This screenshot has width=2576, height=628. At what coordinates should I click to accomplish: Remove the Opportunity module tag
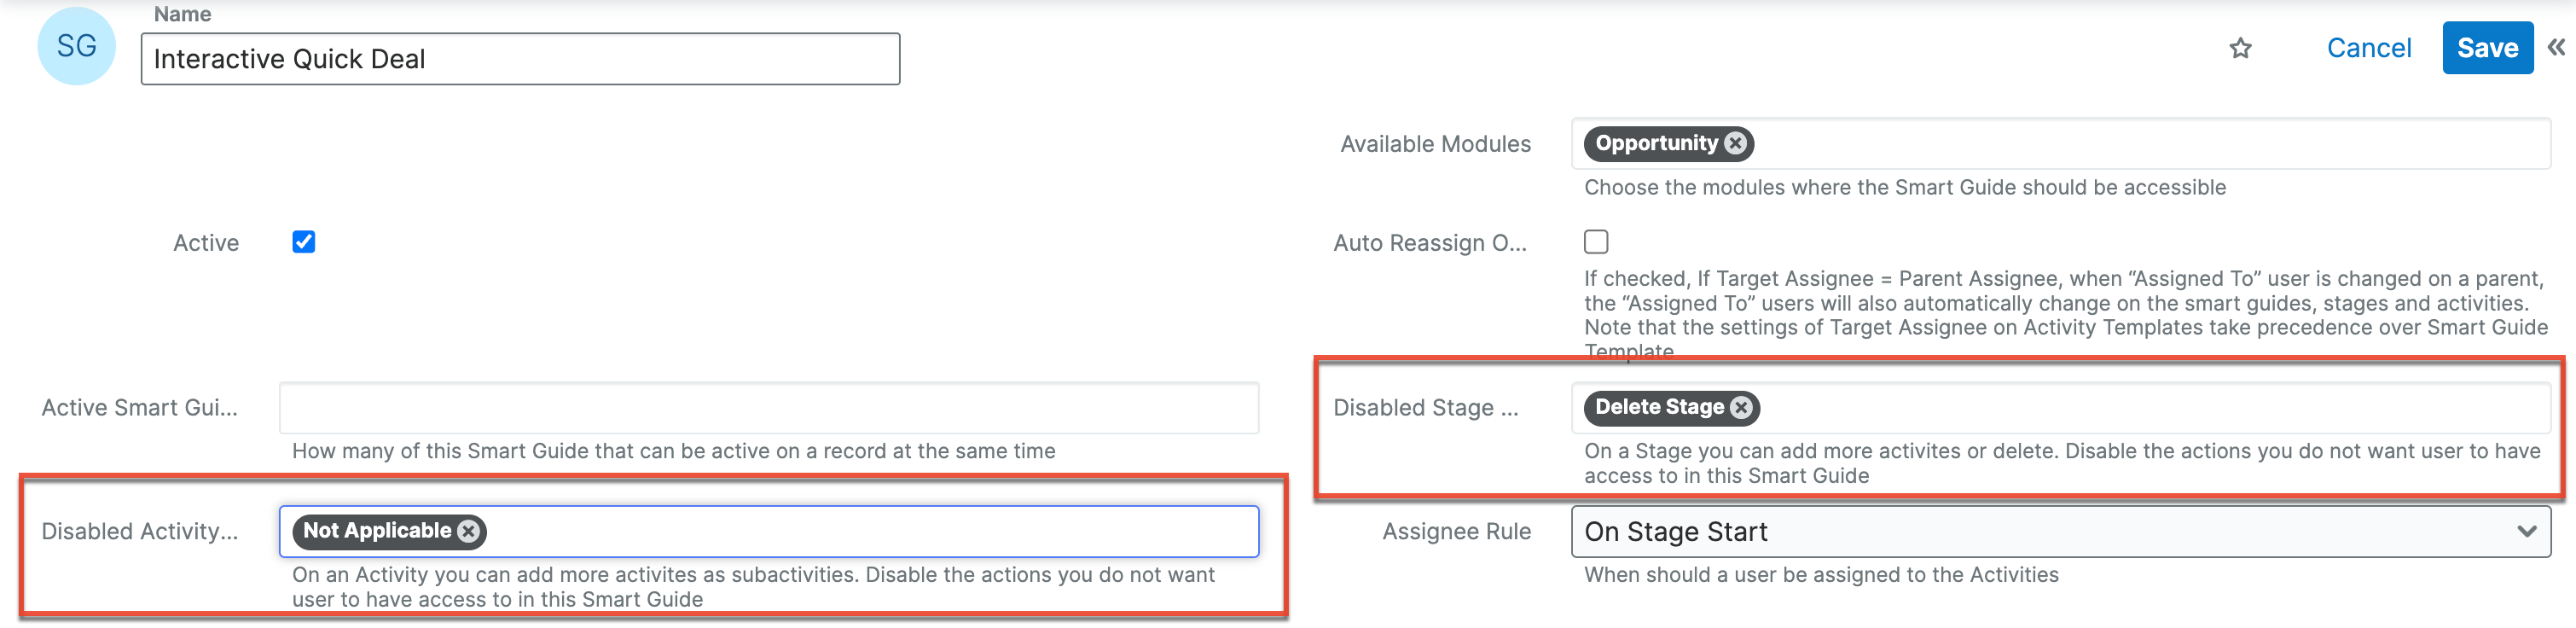click(x=1737, y=143)
